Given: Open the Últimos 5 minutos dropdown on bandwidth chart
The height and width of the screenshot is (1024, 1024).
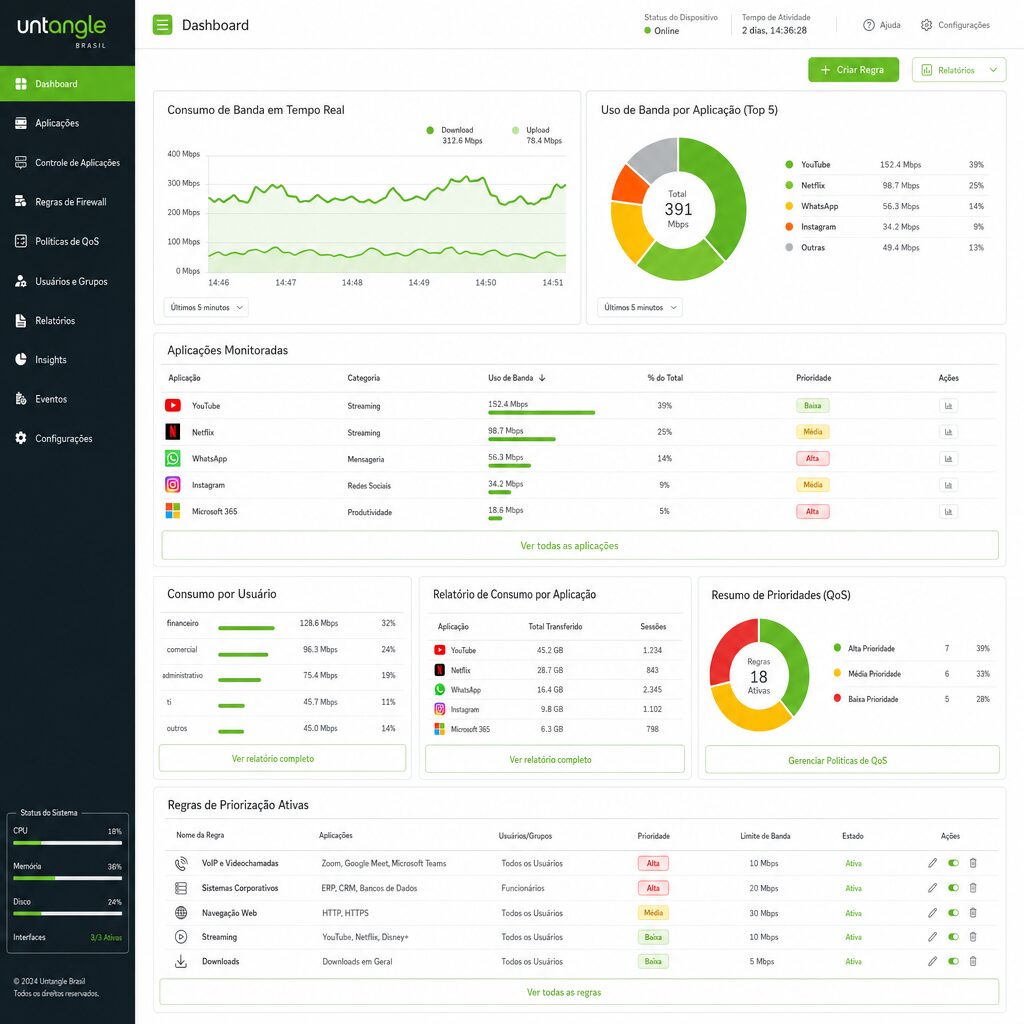Looking at the screenshot, I should (205, 307).
